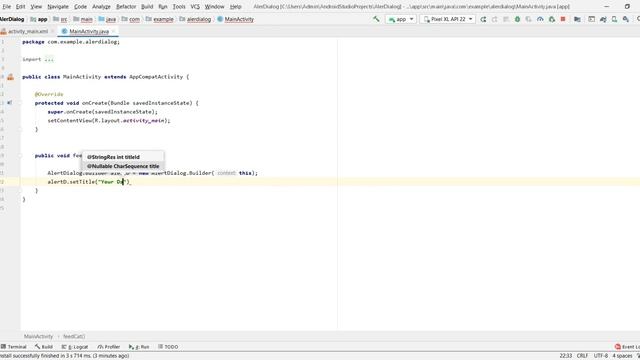Close the activity_main.xml tab
This screenshot has width=640, height=360.
coord(53,31)
